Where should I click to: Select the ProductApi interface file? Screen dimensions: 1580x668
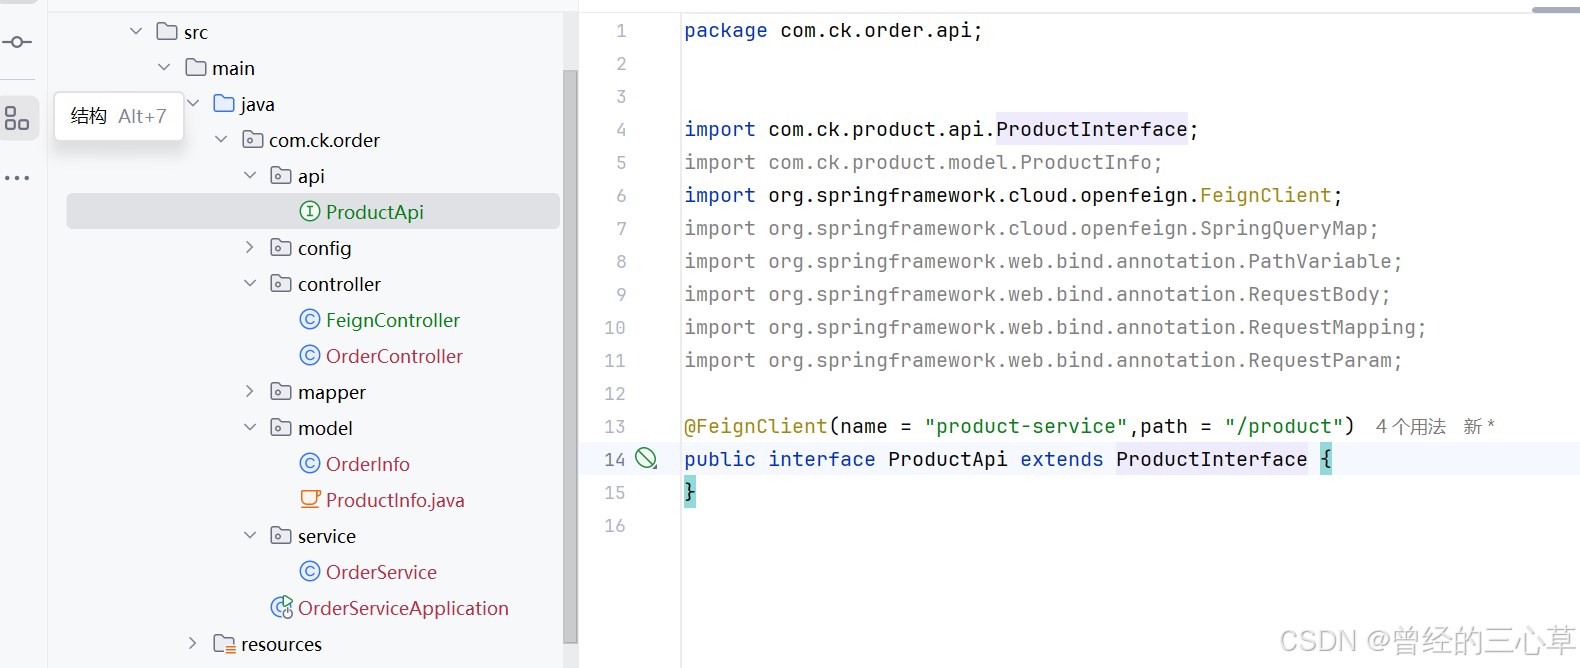[313, 211]
